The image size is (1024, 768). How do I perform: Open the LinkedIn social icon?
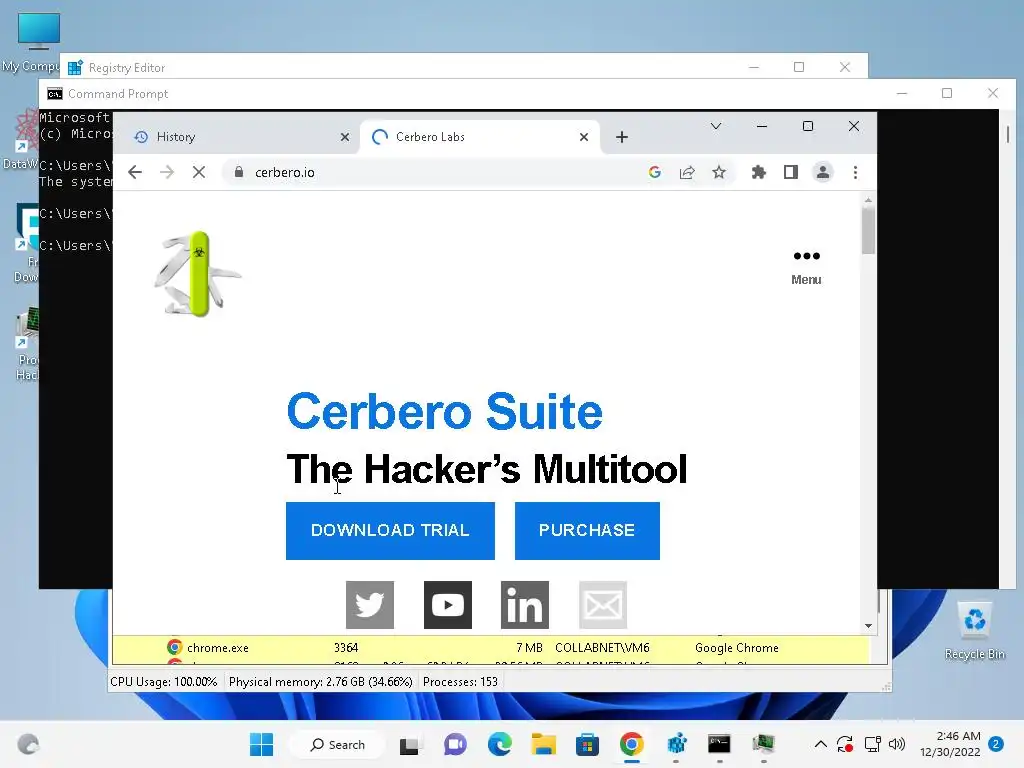coord(525,605)
